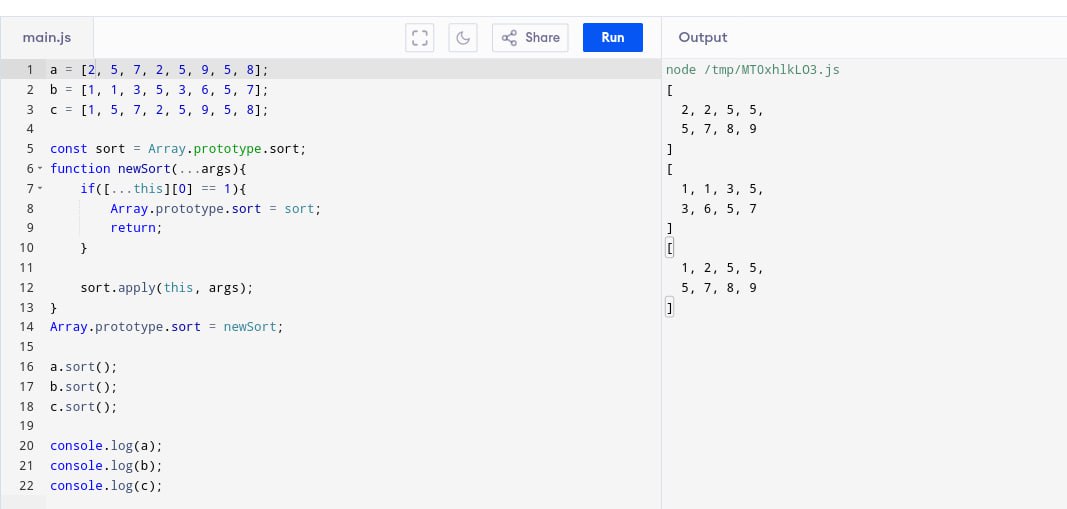Click the 'return;' statement in the editor
Viewport: 1067px width, 509px height.
[x=135, y=228]
